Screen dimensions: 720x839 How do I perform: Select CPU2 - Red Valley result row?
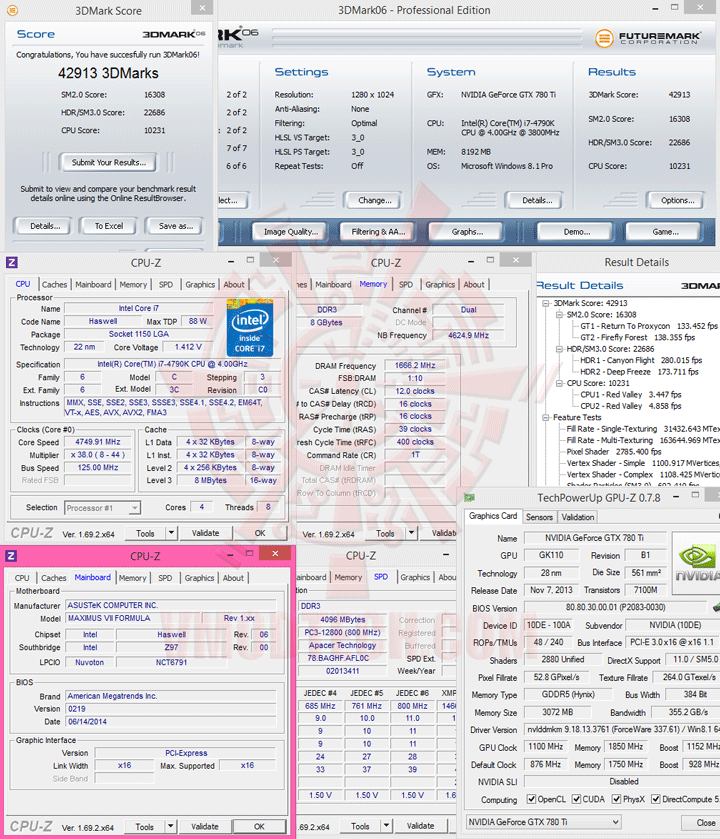pyautogui.click(x=631, y=406)
